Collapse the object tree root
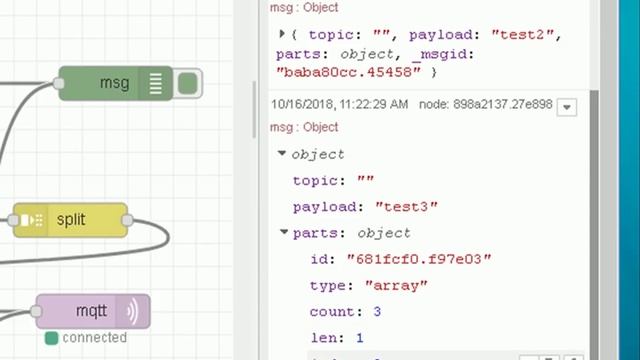The image size is (640, 360). tap(282, 153)
